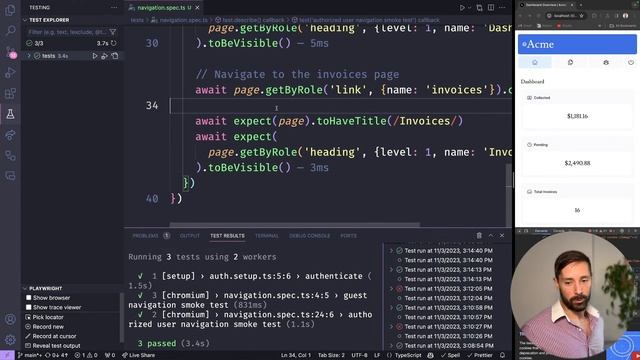Click Tab Size: 2 in status bar
The image size is (640, 360).
point(331,356)
